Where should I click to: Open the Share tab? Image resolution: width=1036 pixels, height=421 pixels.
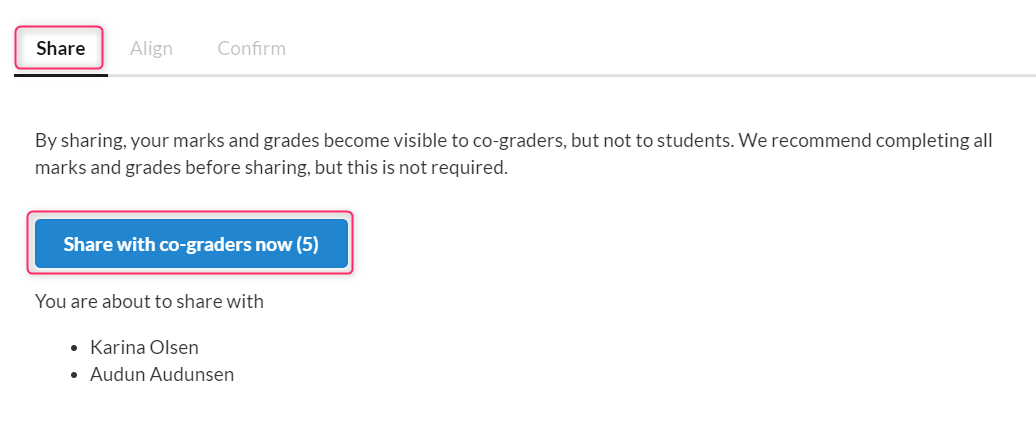coord(60,48)
